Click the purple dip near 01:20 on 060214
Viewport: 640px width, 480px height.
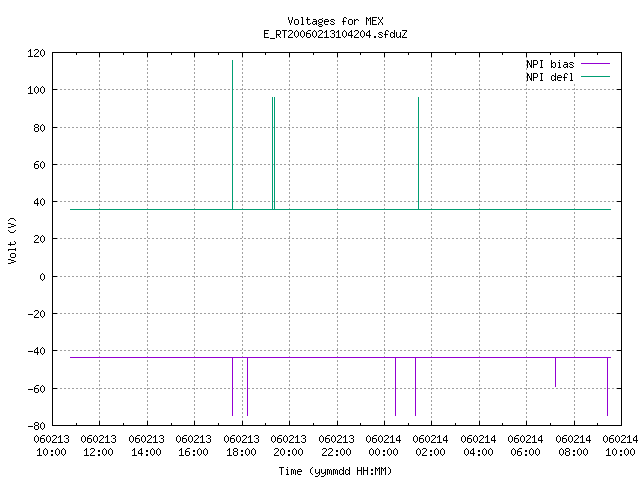pos(416,387)
